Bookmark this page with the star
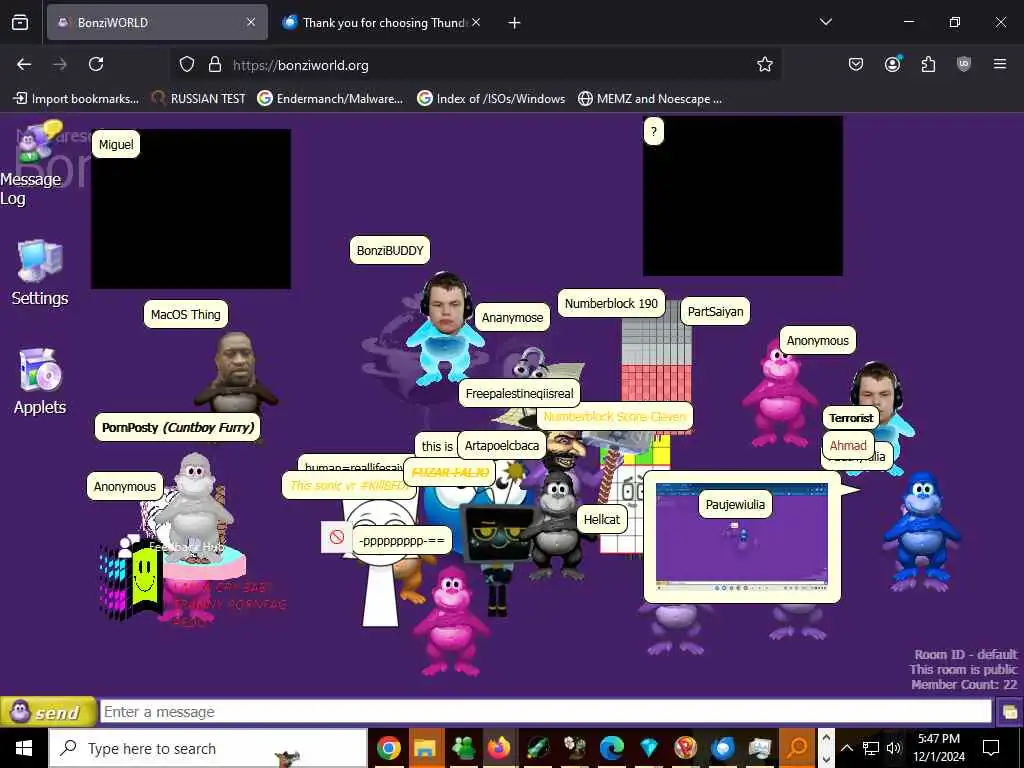 tap(765, 64)
